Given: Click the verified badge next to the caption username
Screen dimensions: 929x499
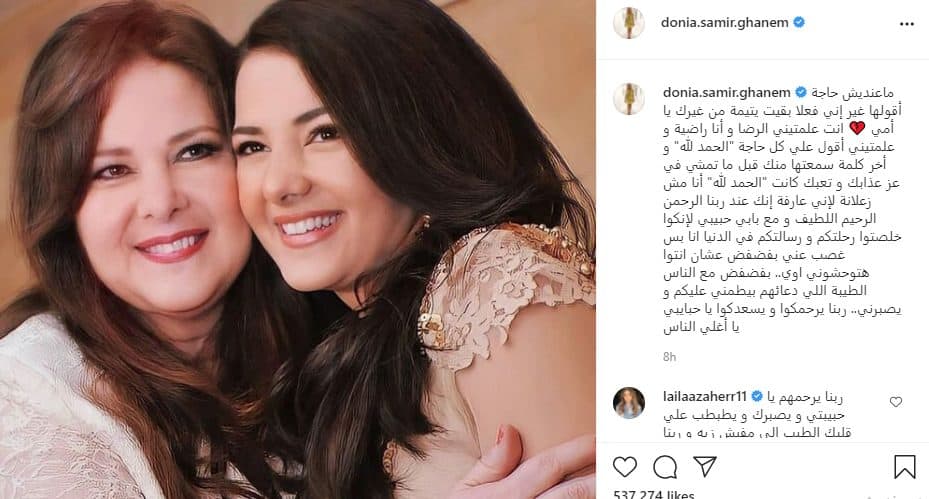Looking at the screenshot, I should coord(801,92).
